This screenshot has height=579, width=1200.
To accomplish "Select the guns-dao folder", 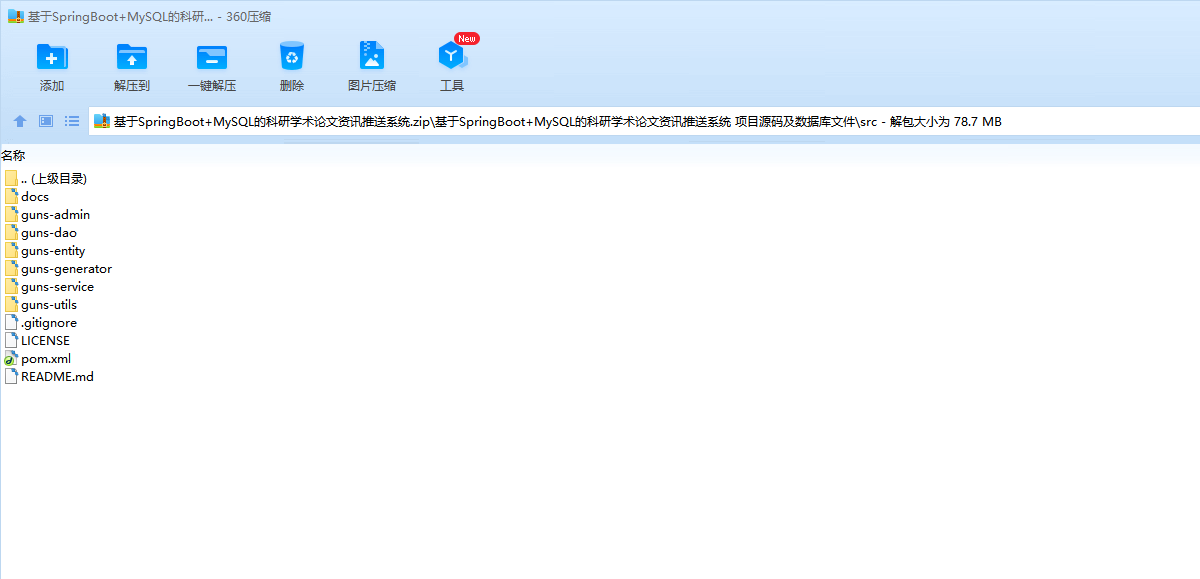I will coord(40,232).
